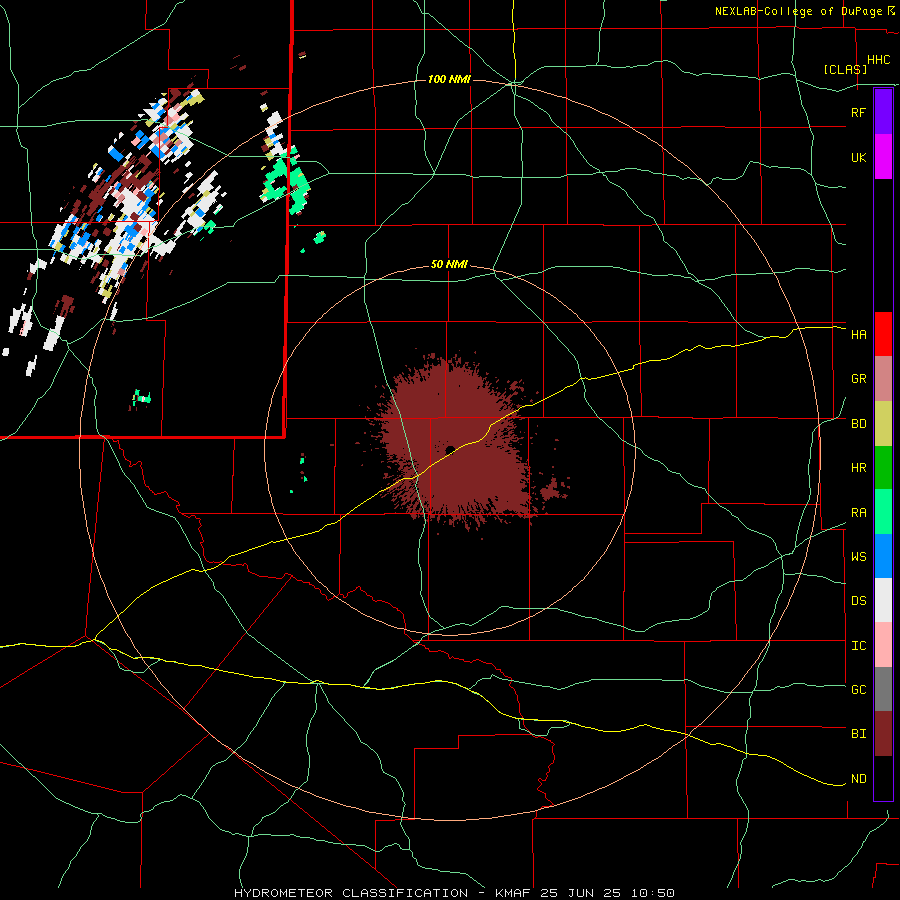Image resolution: width=900 pixels, height=900 pixels.
Task: Click the yellow BD swatch in the legend
Action: coord(883,424)
